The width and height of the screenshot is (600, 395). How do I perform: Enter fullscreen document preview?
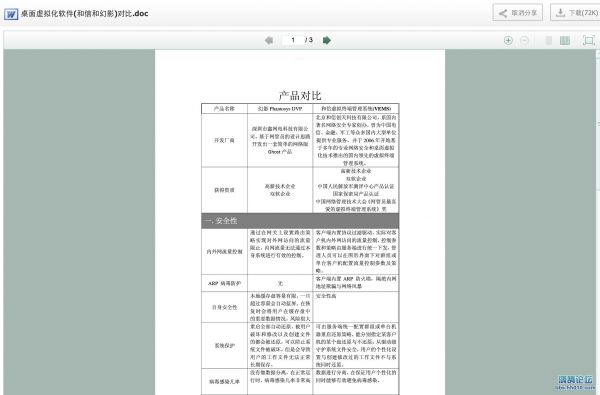[589, 40]
